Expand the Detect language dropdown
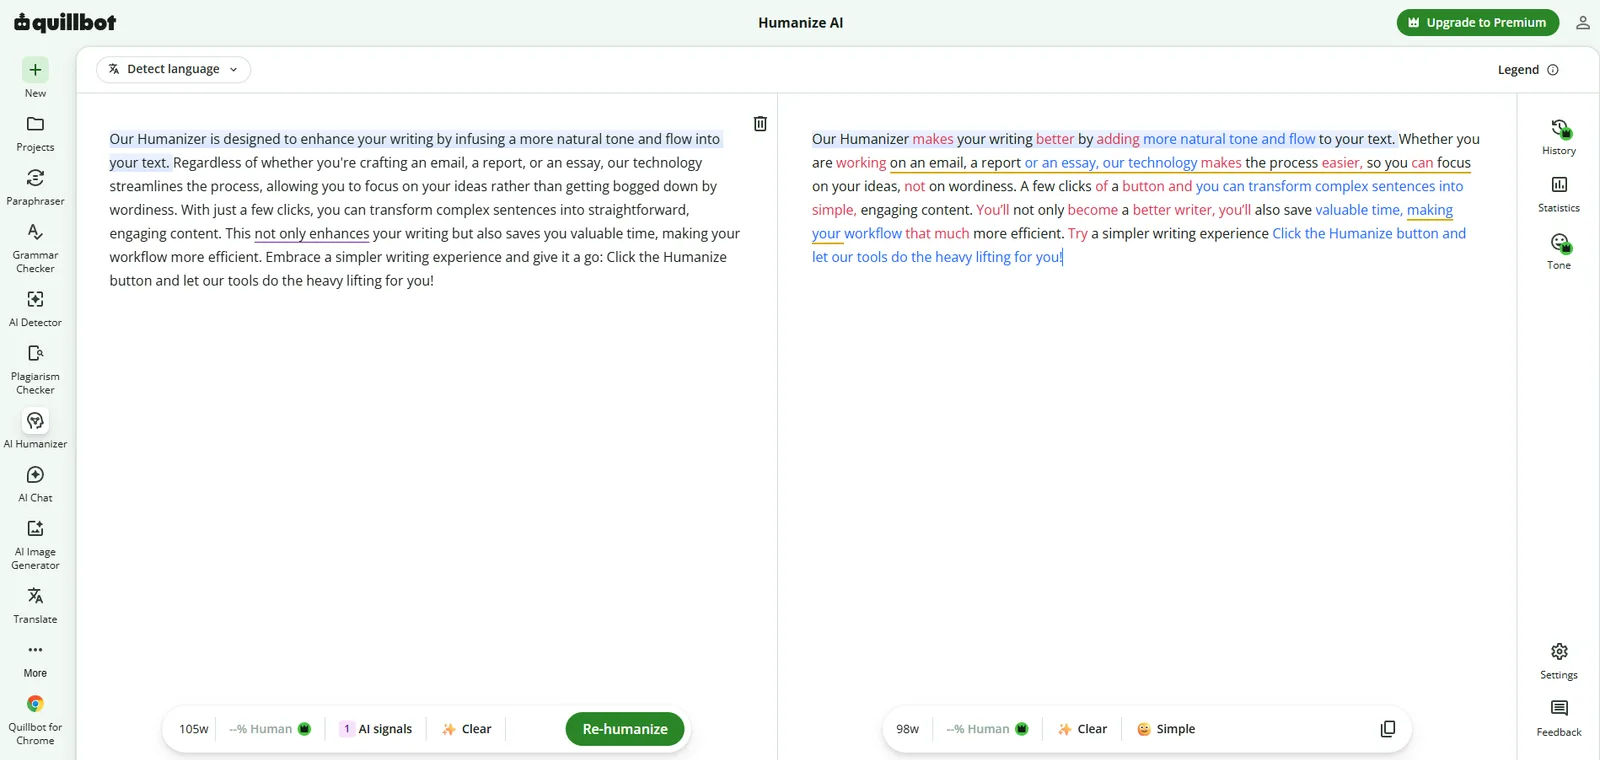 174,69
